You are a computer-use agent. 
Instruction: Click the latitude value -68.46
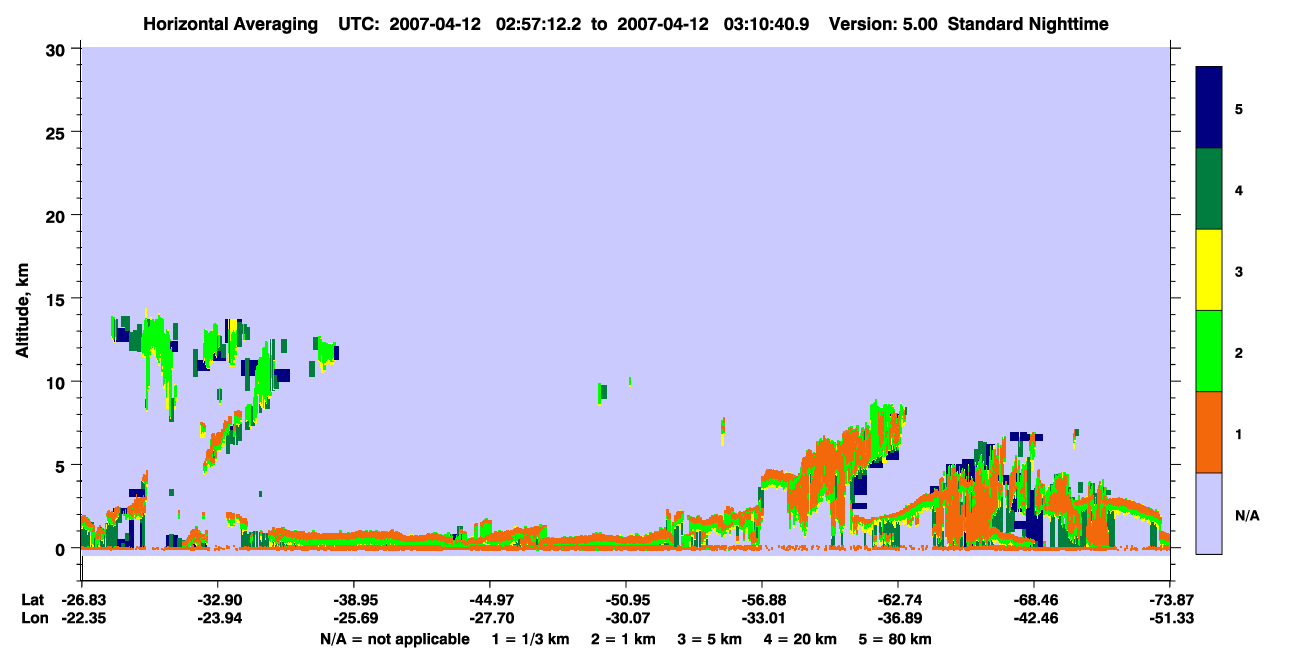click(x=1034, y=600)
